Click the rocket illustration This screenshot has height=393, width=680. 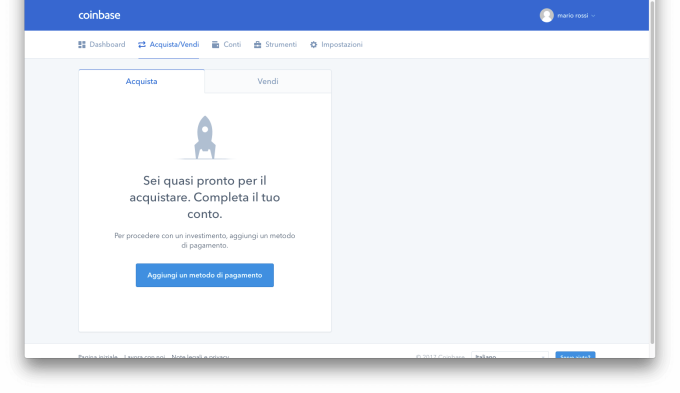[205, 138]
